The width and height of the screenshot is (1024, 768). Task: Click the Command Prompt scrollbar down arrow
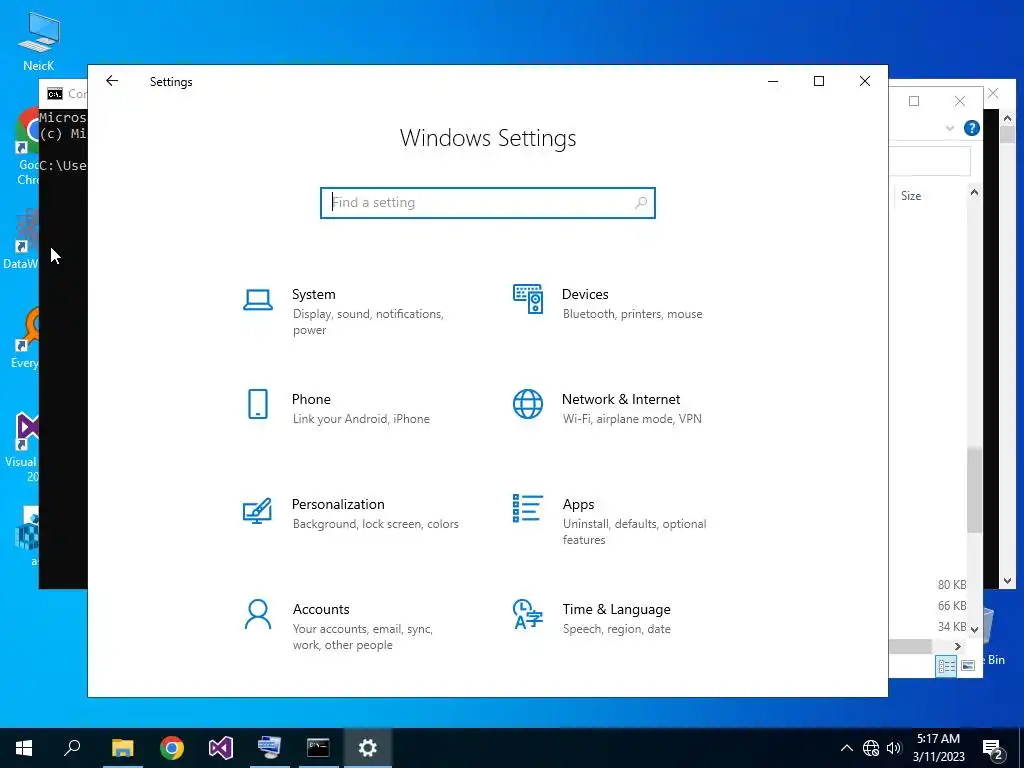coord(1007,581)
